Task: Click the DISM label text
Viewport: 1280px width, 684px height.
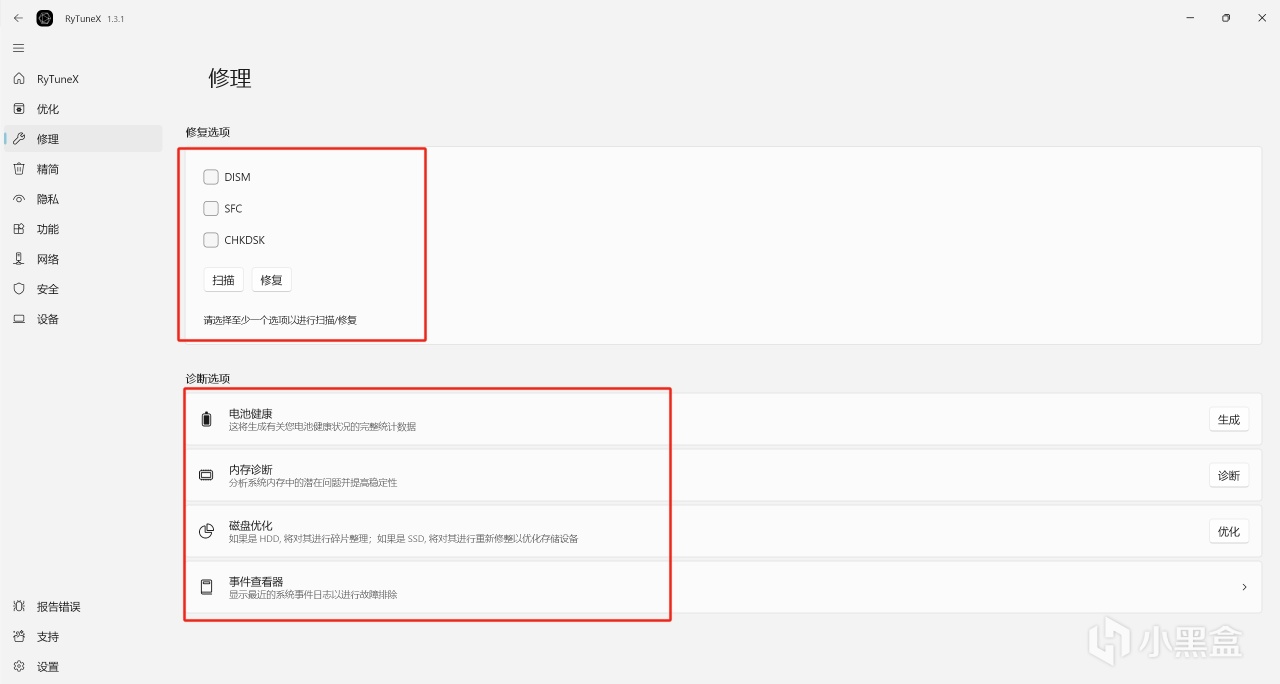Action: tap(237, 177)
